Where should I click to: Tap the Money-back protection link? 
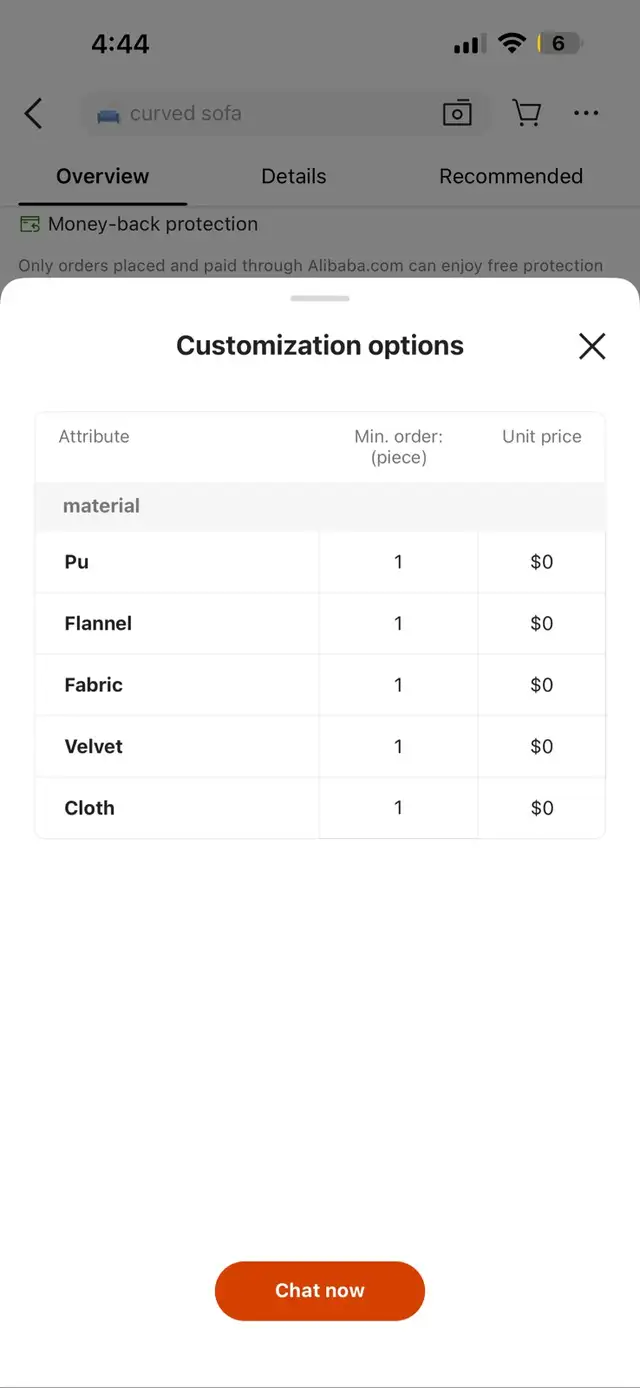pyautogui.click(x=153, y=225)
